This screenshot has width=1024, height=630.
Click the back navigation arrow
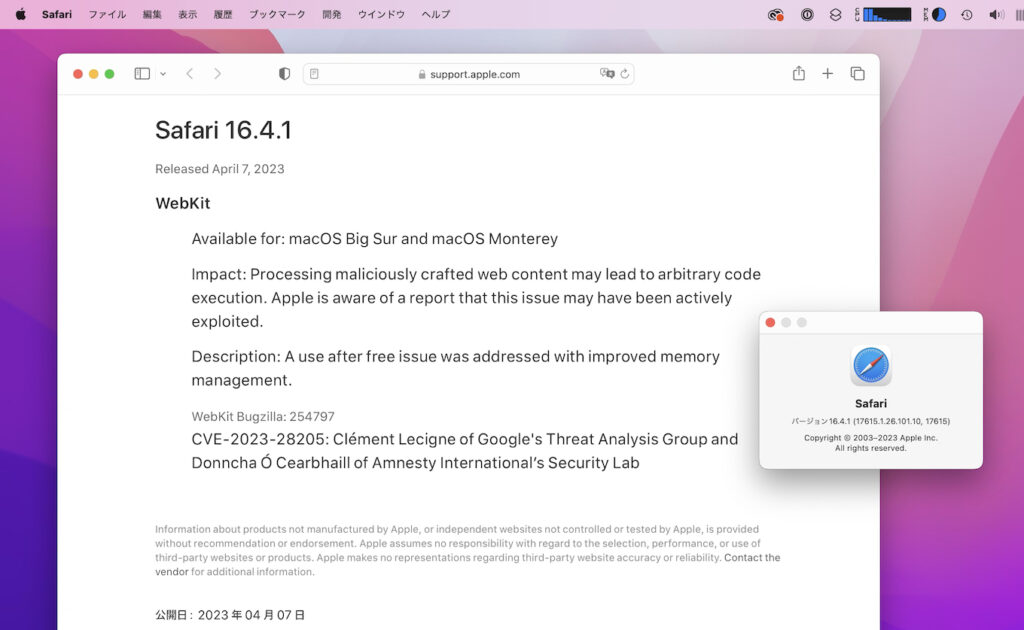[189, 73]
